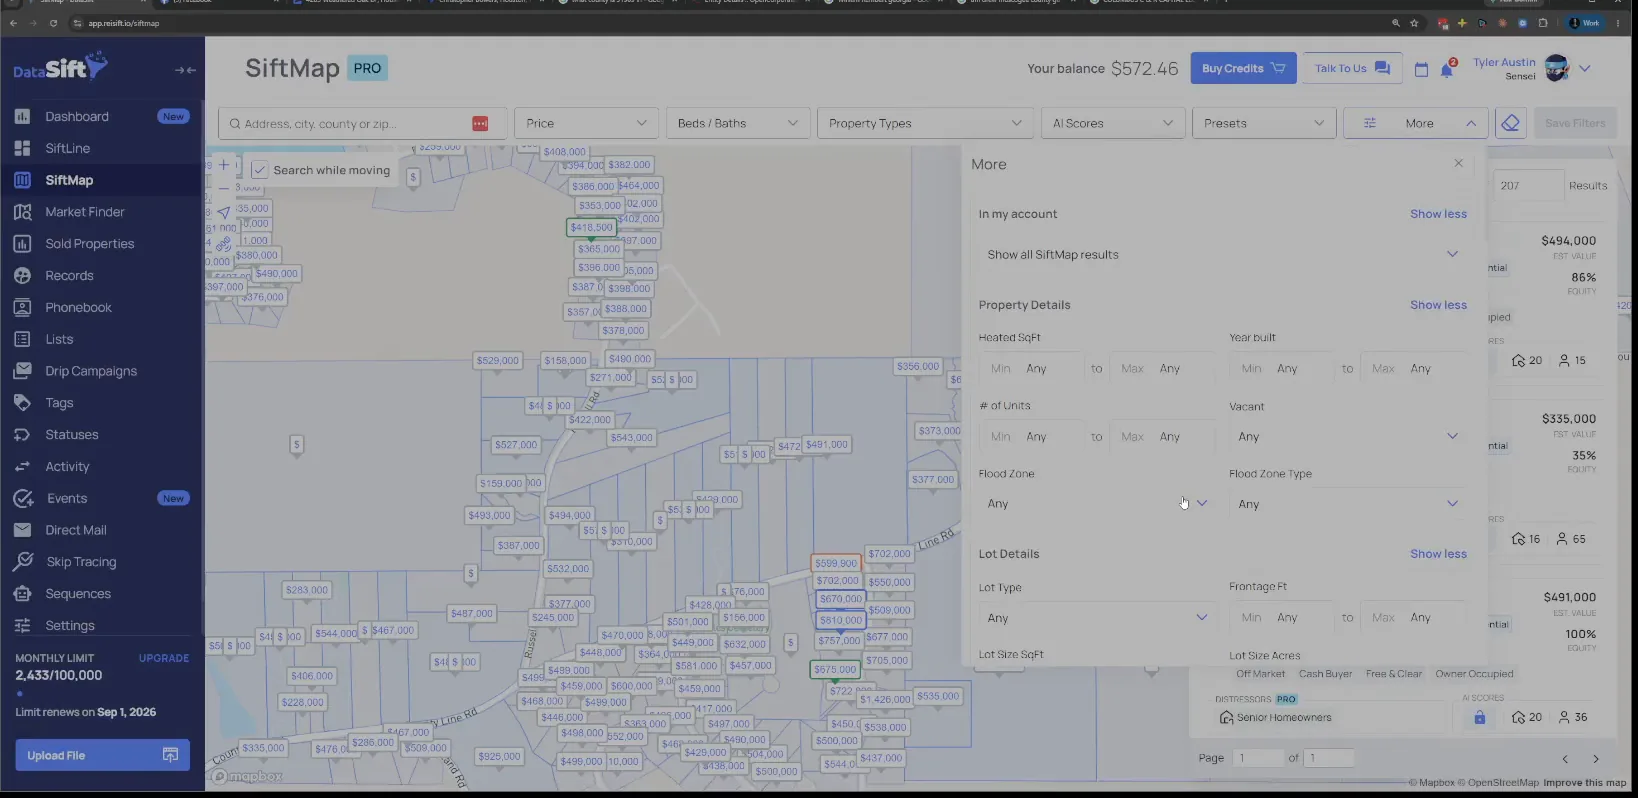
Task: Select the SiftMap sidebar item
Action: [x=100, y=180]
